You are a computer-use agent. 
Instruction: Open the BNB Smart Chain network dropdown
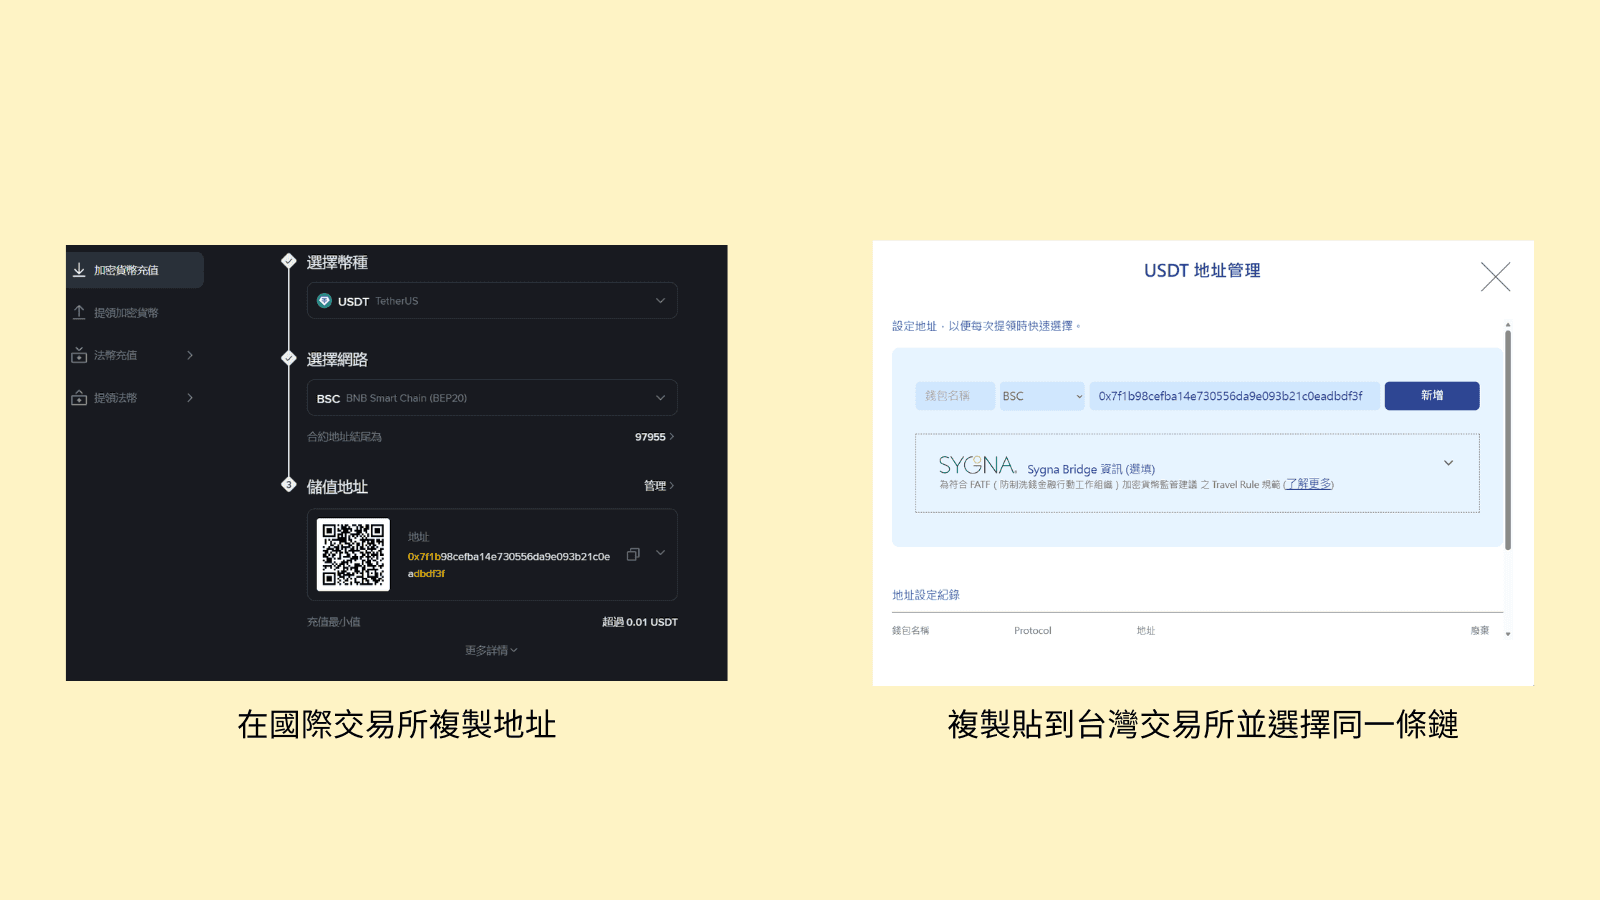[660, 397]
